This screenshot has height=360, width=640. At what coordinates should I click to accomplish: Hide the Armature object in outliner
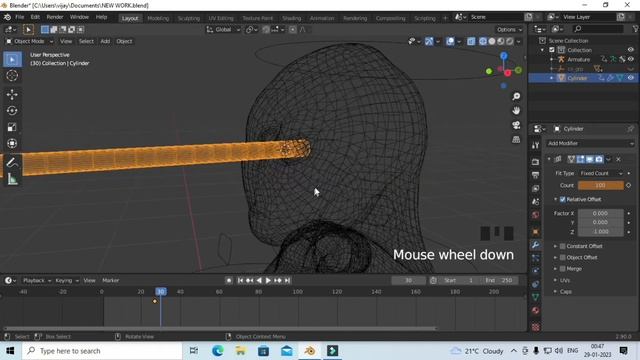[x=631, y=59]
